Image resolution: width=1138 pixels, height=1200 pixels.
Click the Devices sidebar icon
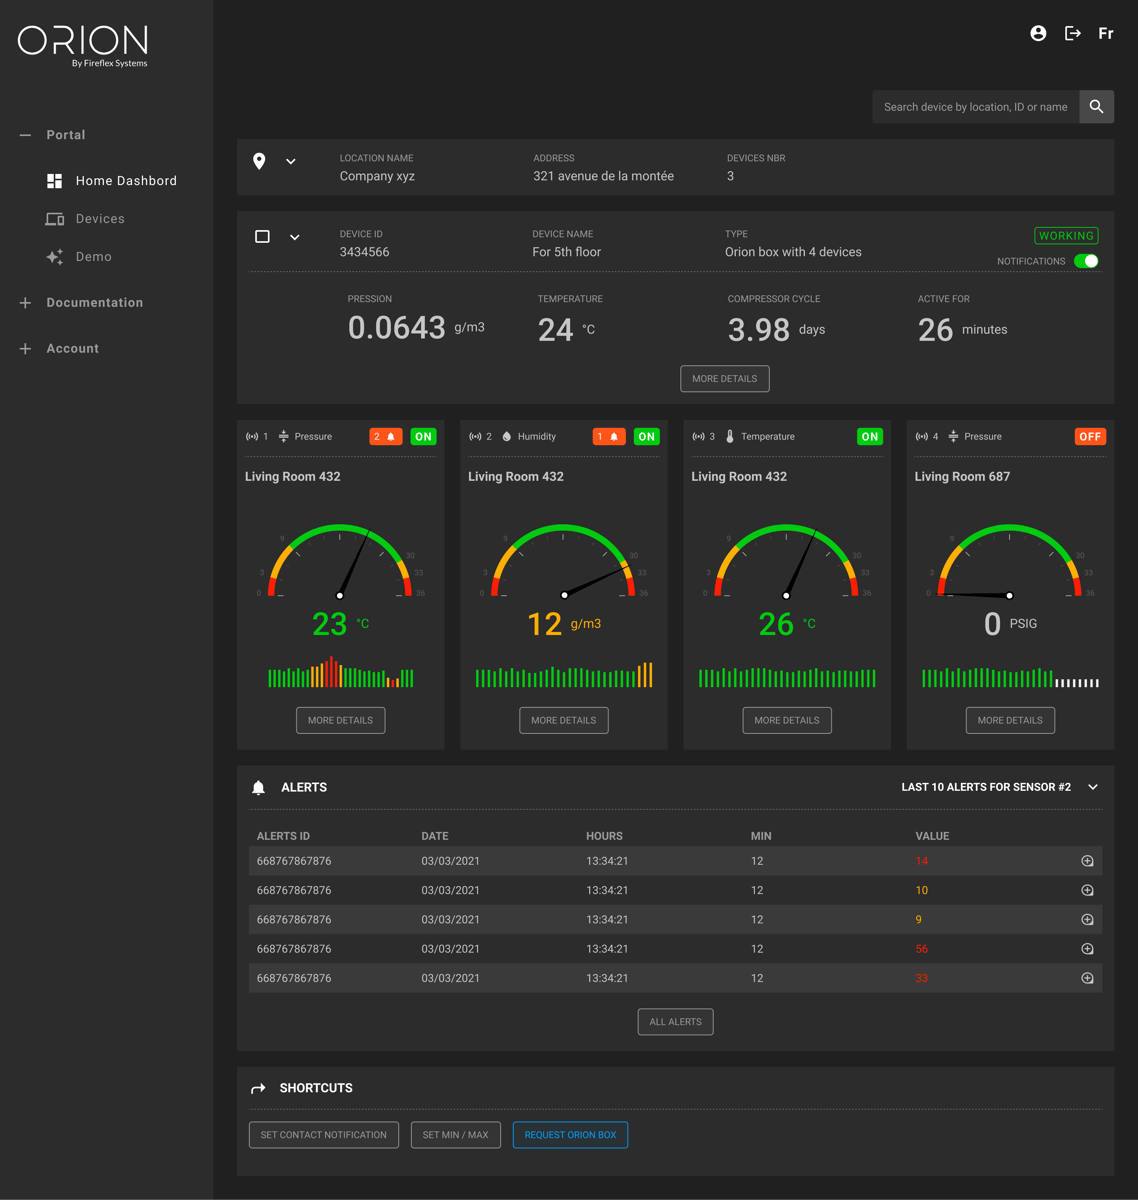[x=55, y=219]
